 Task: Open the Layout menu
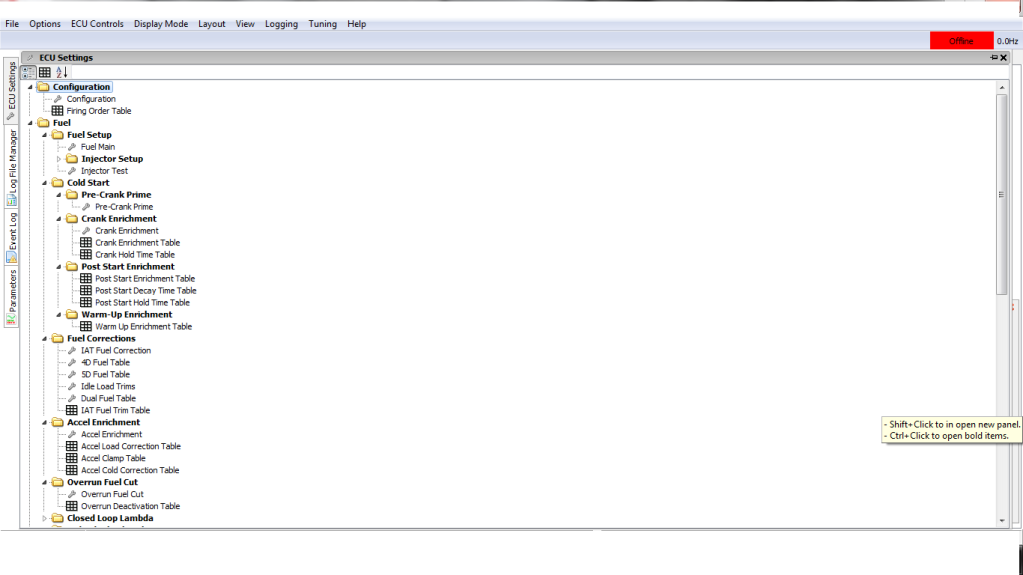(212, 23)
